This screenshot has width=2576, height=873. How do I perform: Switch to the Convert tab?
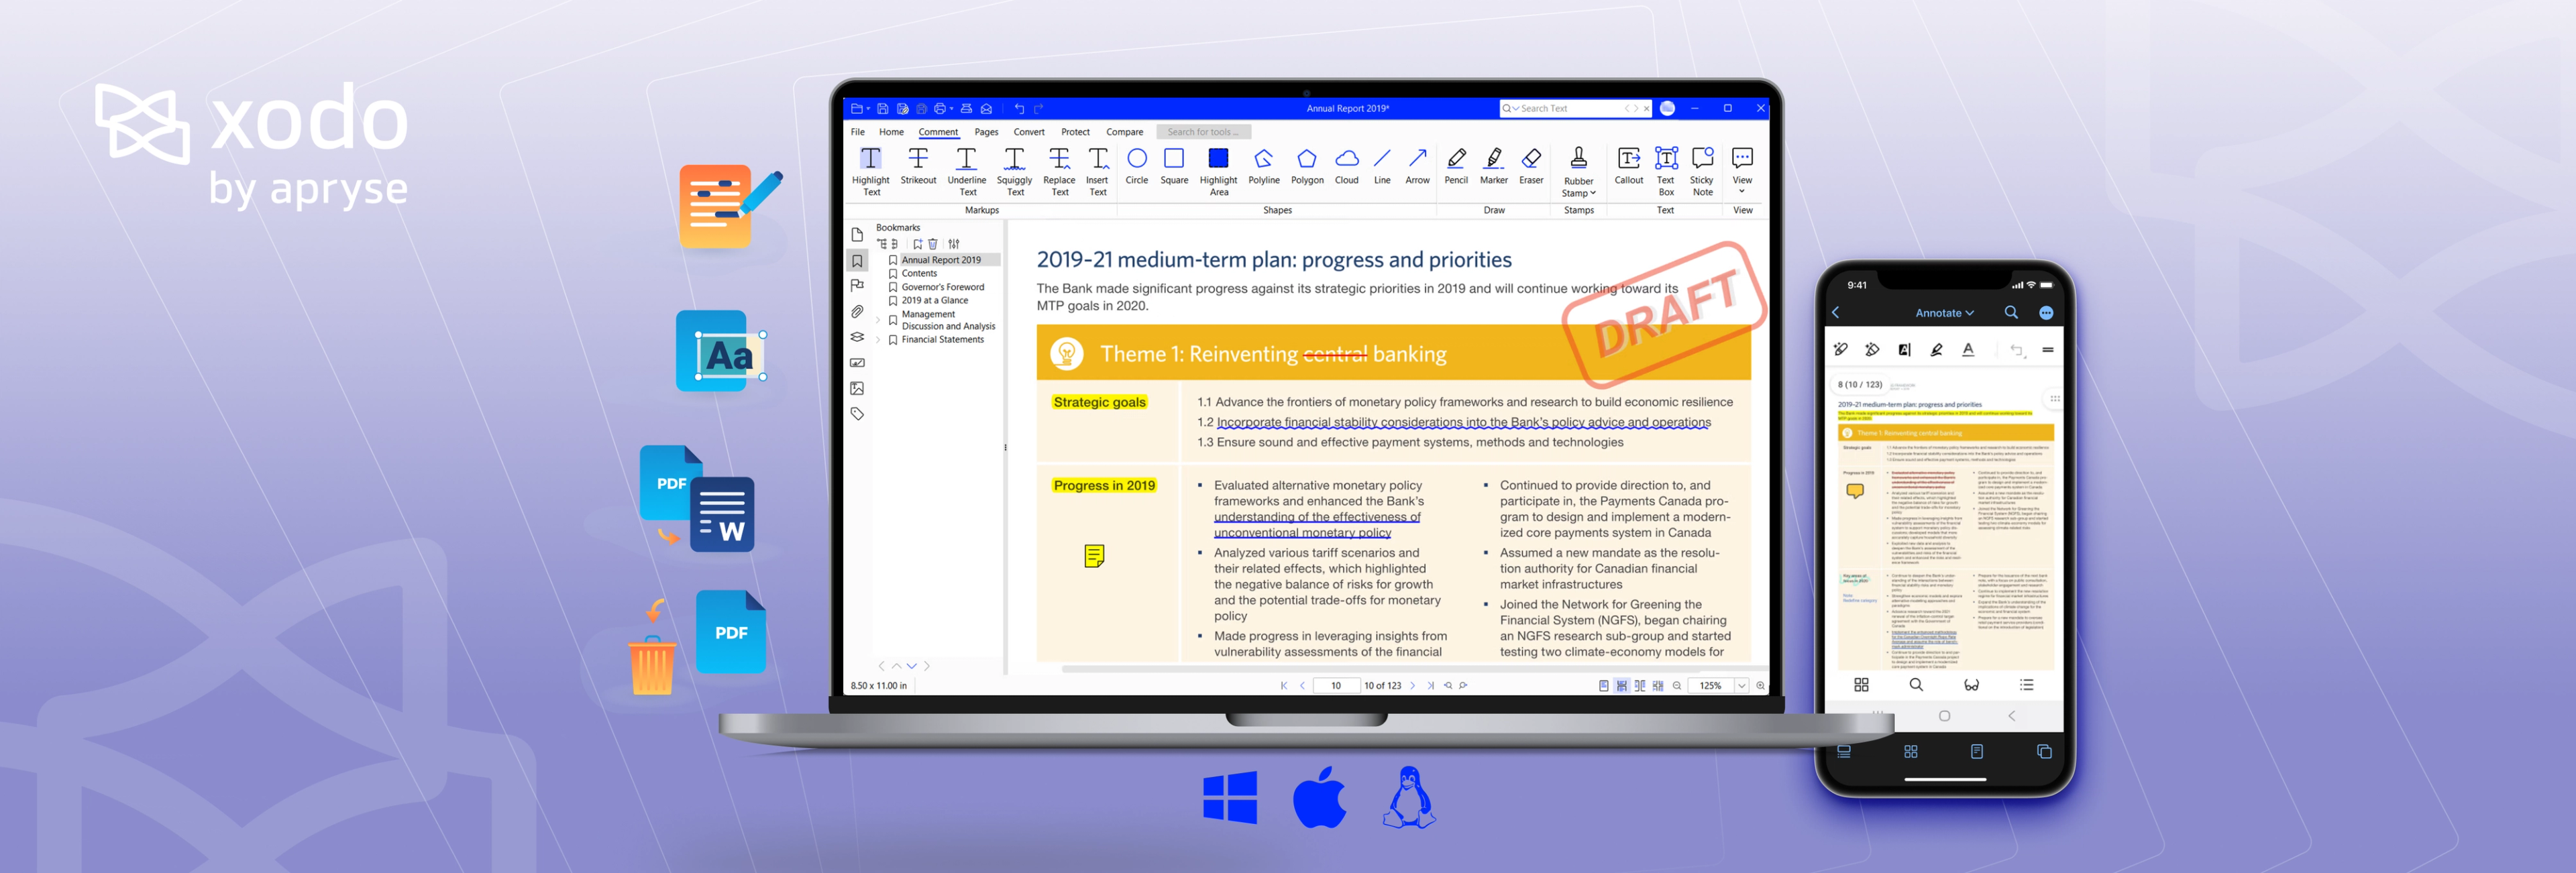[x=1028, y=132]
